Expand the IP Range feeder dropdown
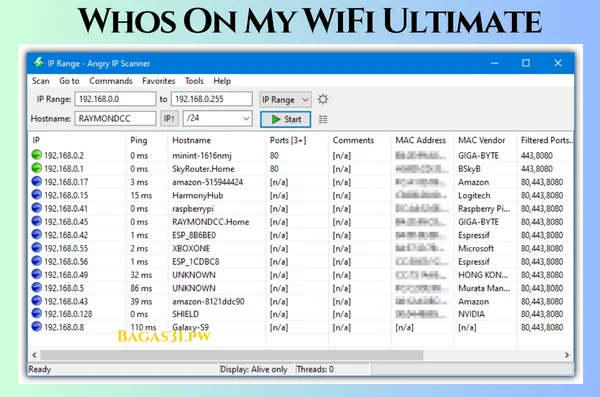The height and width of the screenshot is (397, 600). click(x=285, y=100)
